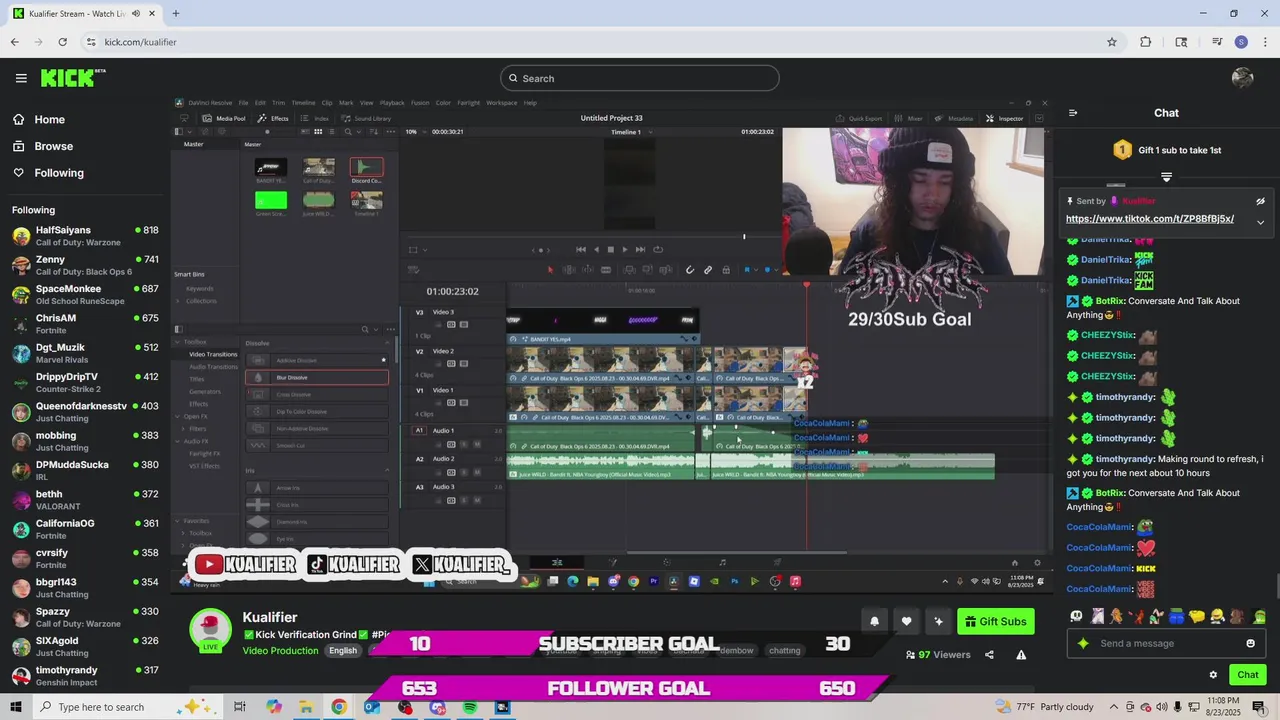Open Task View in the taskbar
The height and width of the screenshot is (720, 1280).
click(240, 707)
